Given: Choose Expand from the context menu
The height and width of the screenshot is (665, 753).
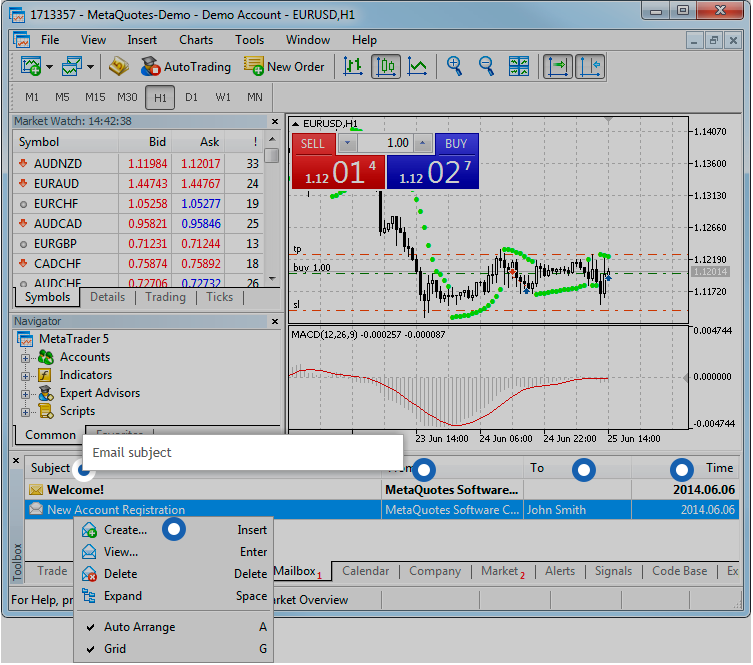Looking at the screenshot, I should [173, 596].
